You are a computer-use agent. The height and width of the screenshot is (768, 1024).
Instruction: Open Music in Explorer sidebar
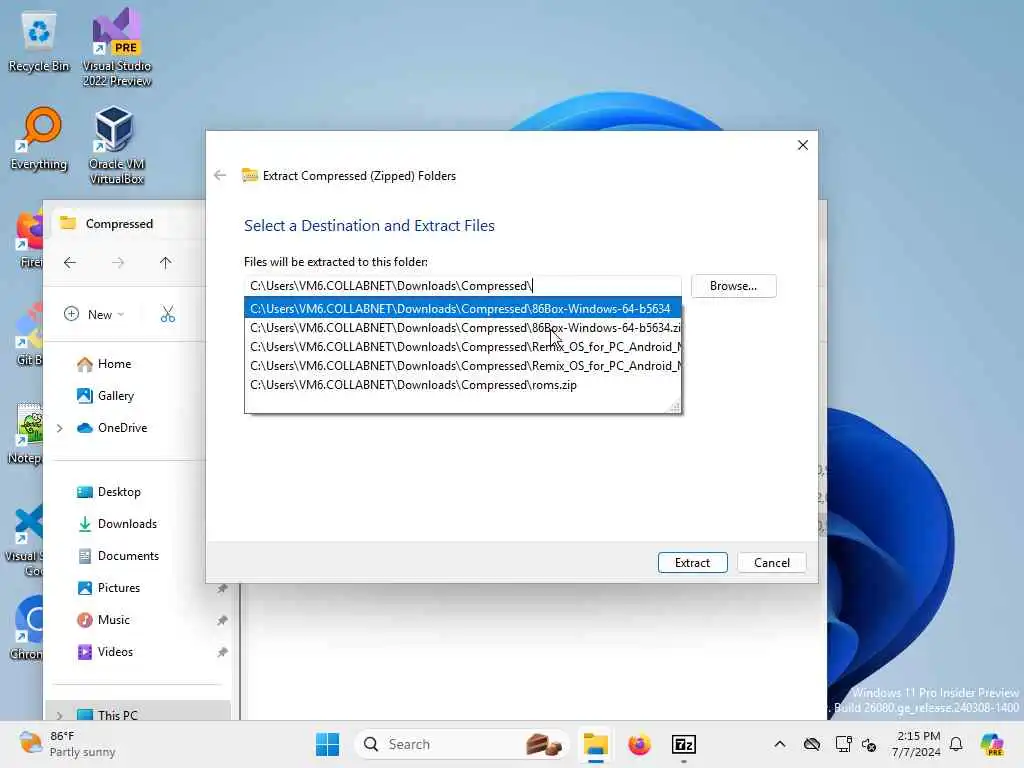click(x=104, y=620)
